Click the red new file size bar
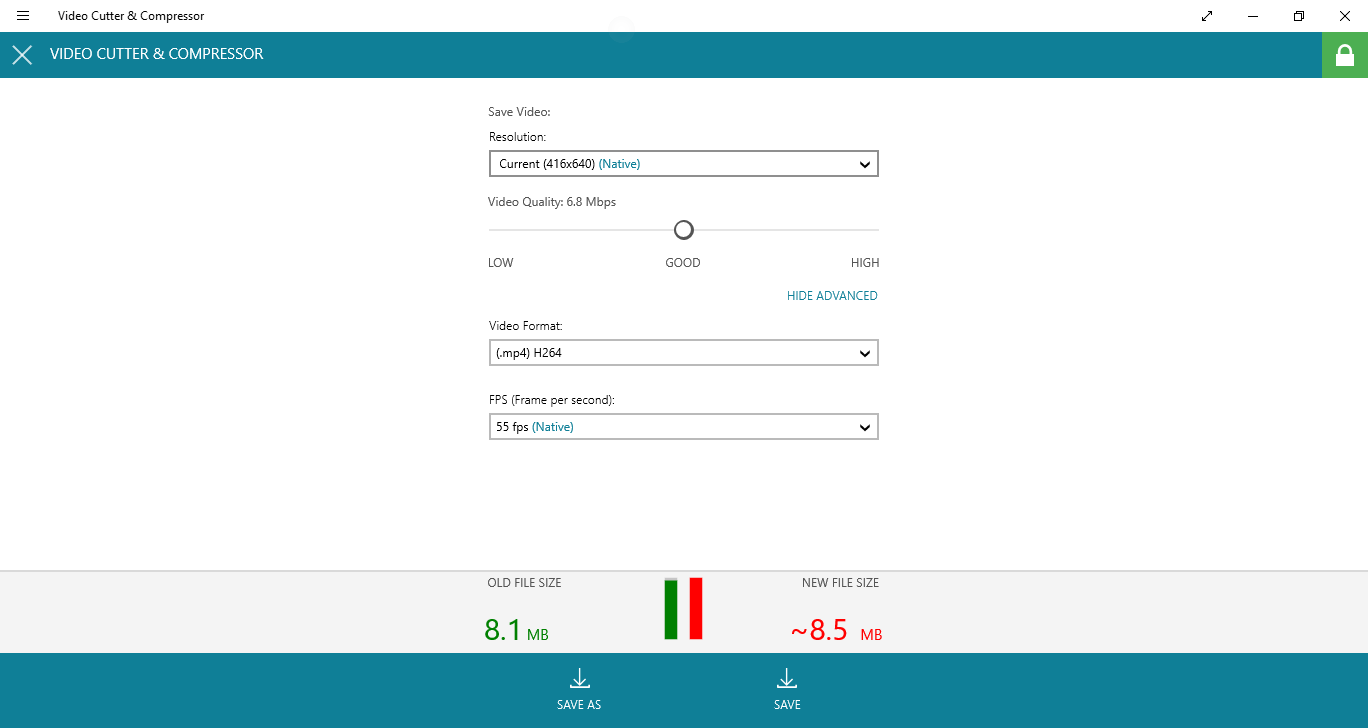Screen dimensions: 1368x728 [x=696, y=609]
